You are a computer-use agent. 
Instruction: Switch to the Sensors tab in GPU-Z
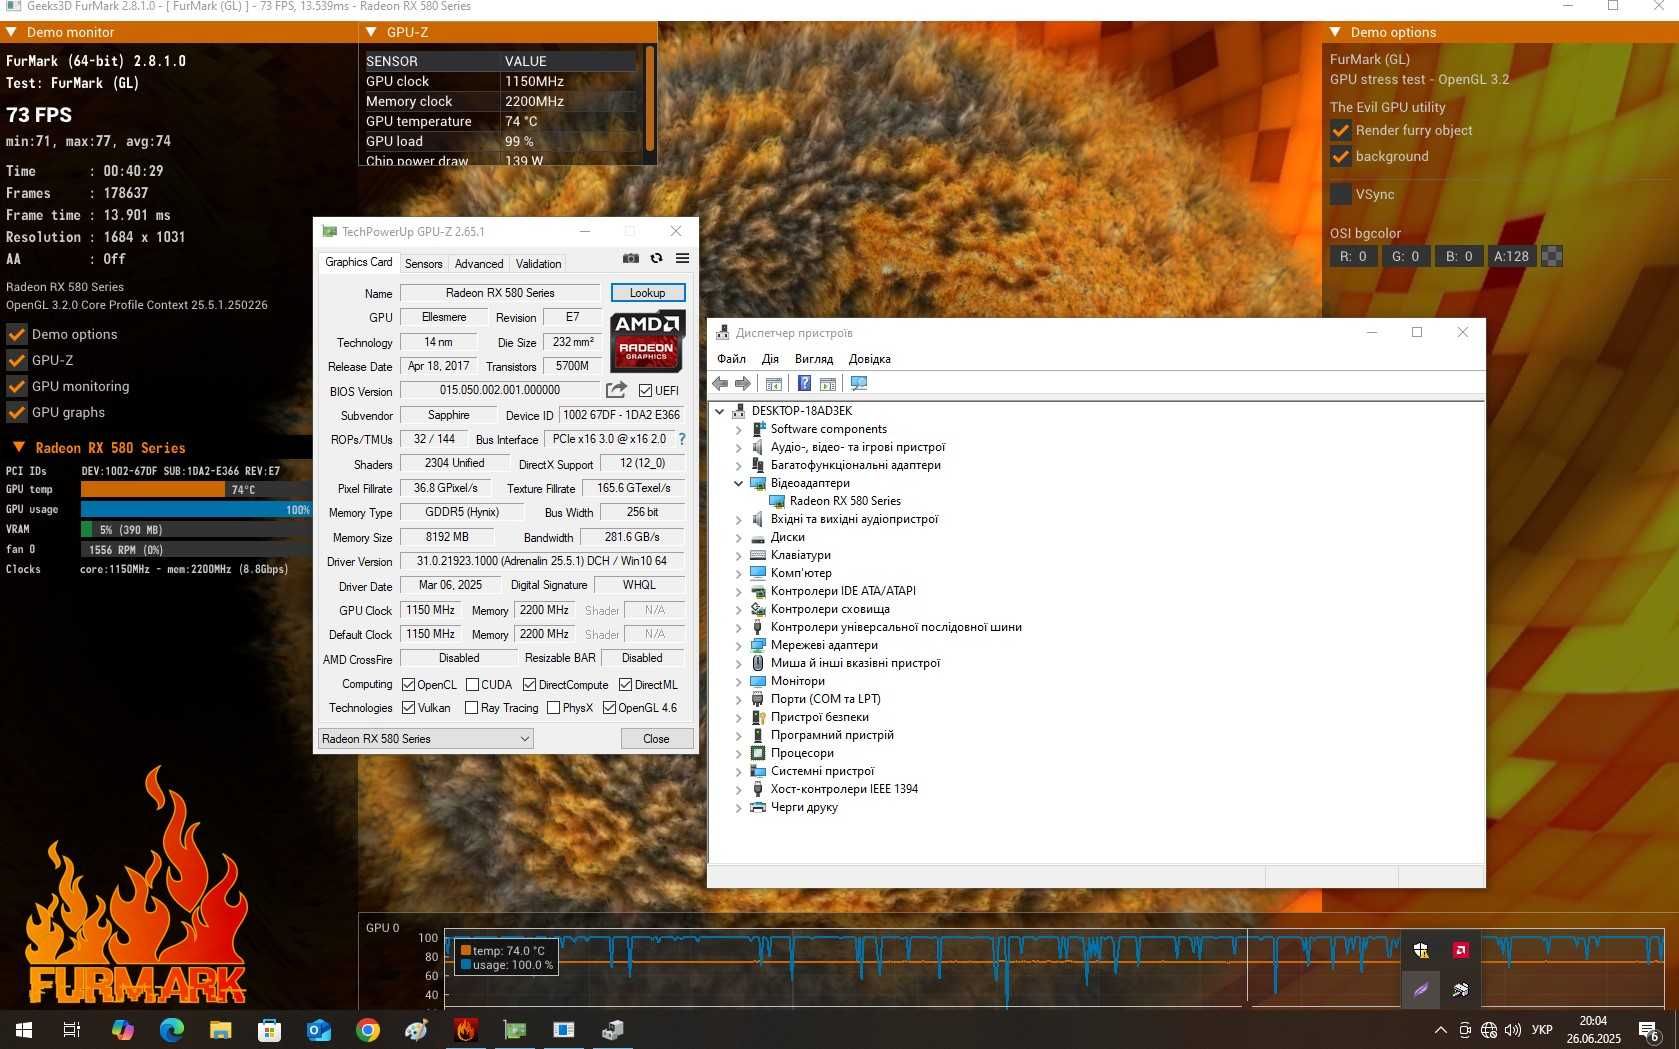pos(423,264)
